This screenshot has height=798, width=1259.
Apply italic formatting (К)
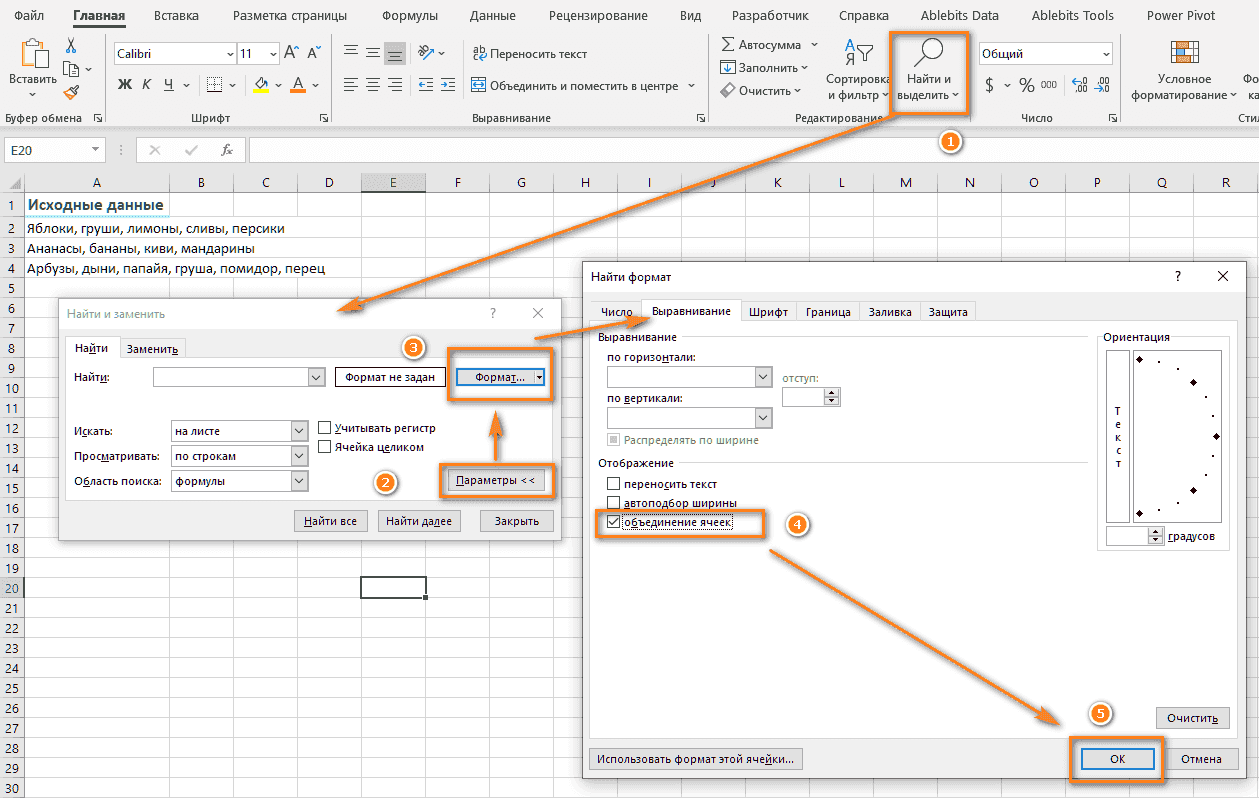[147, 85]
